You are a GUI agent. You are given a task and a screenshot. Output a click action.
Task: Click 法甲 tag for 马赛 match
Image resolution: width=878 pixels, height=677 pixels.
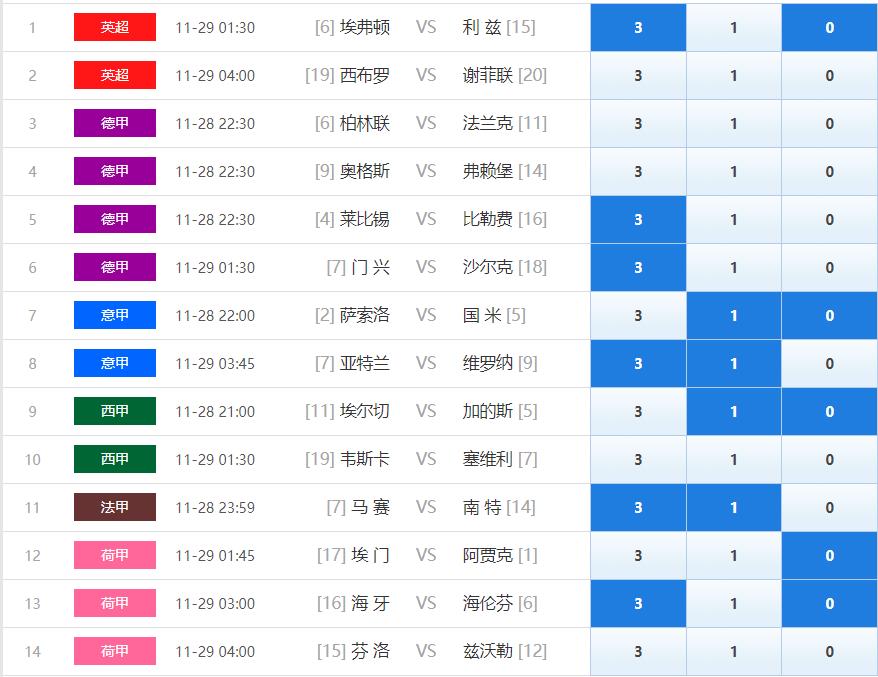(115, 507)
